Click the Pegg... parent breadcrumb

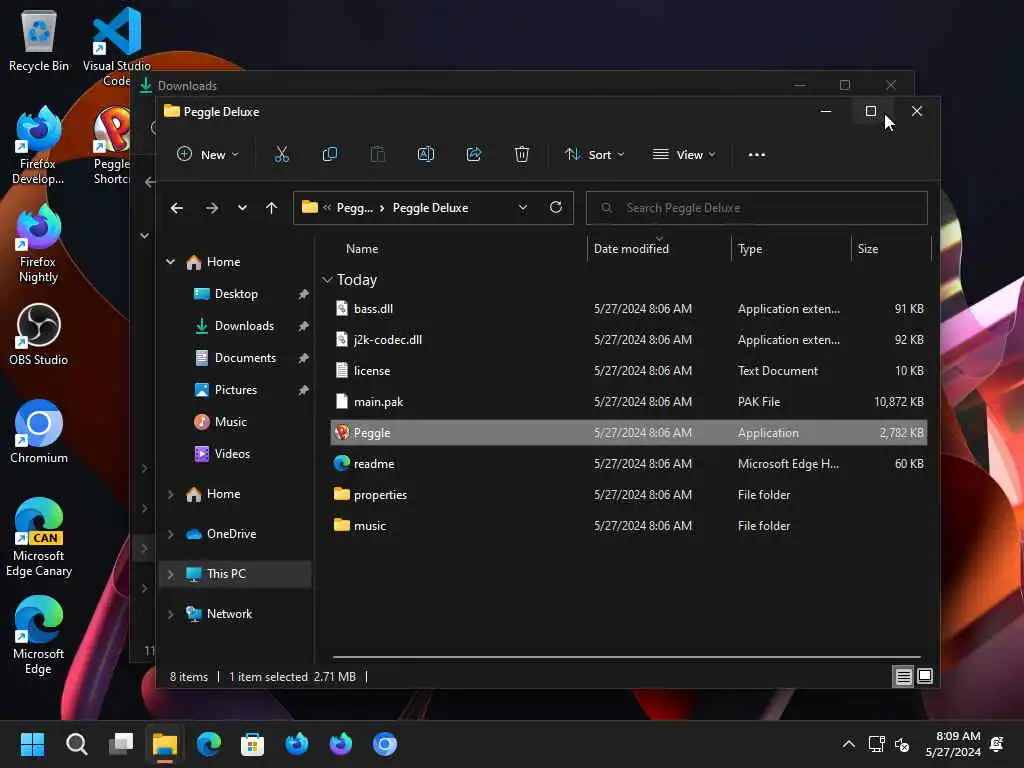355,208
